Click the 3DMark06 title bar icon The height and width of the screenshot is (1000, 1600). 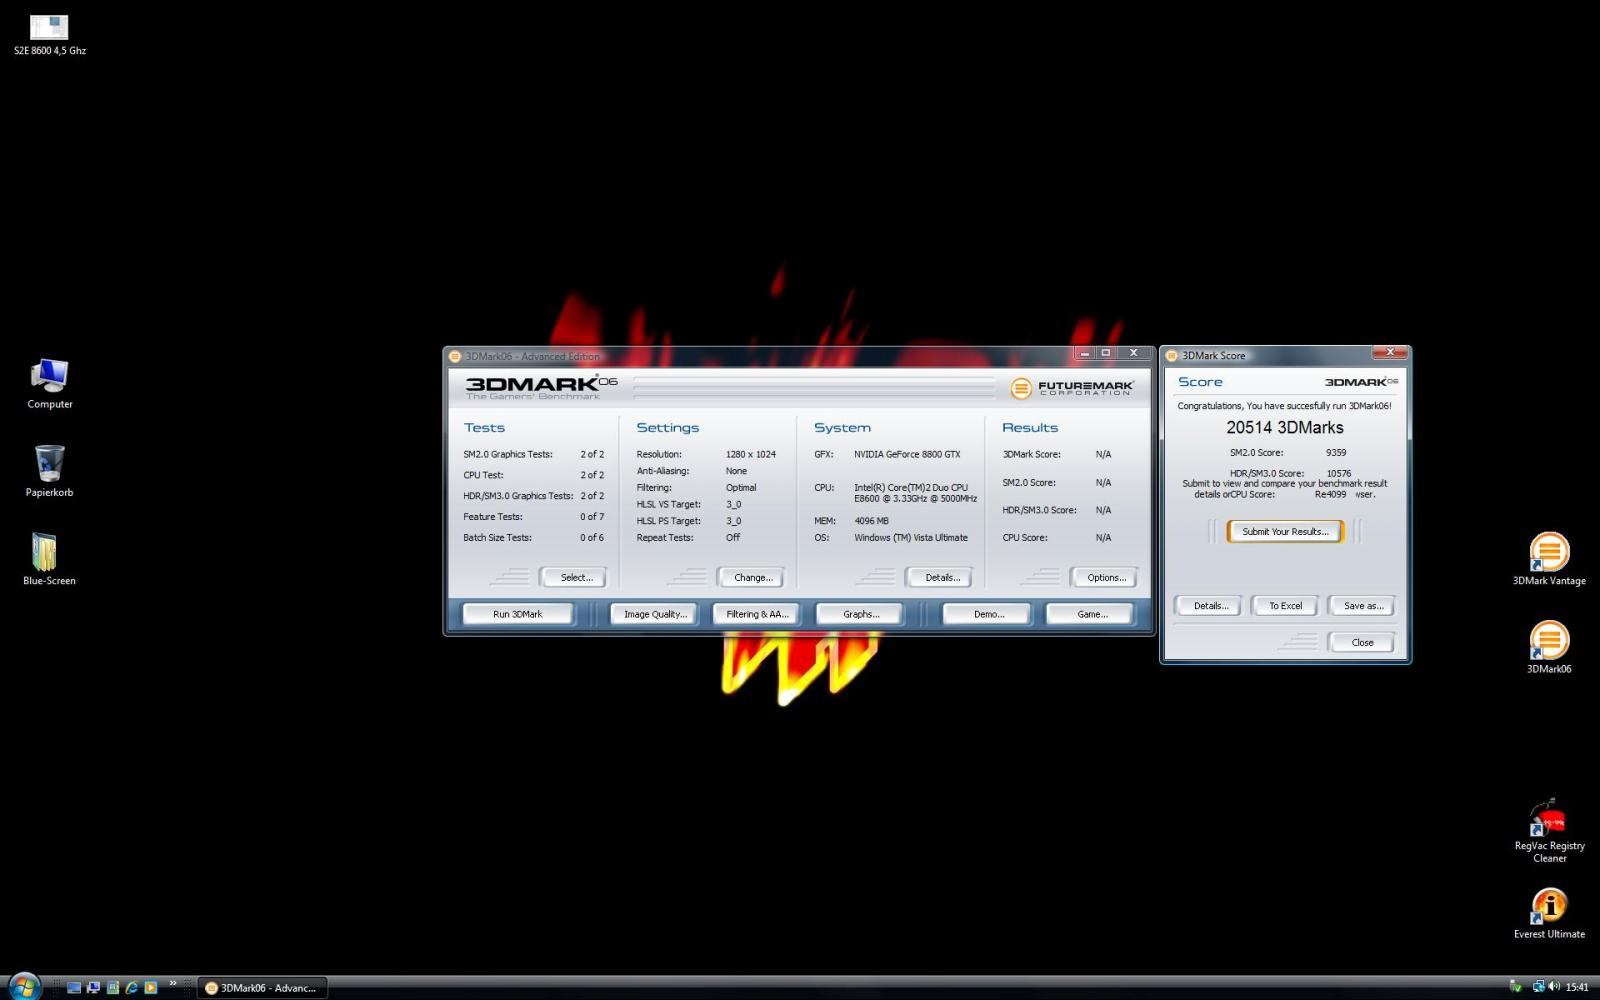tap(455, 356)
